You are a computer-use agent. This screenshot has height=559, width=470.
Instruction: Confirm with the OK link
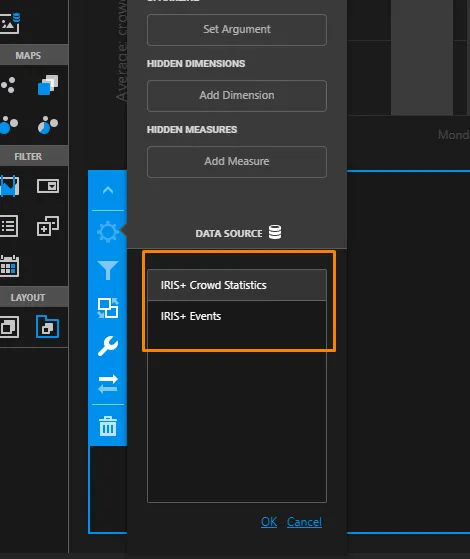(269, 522)
